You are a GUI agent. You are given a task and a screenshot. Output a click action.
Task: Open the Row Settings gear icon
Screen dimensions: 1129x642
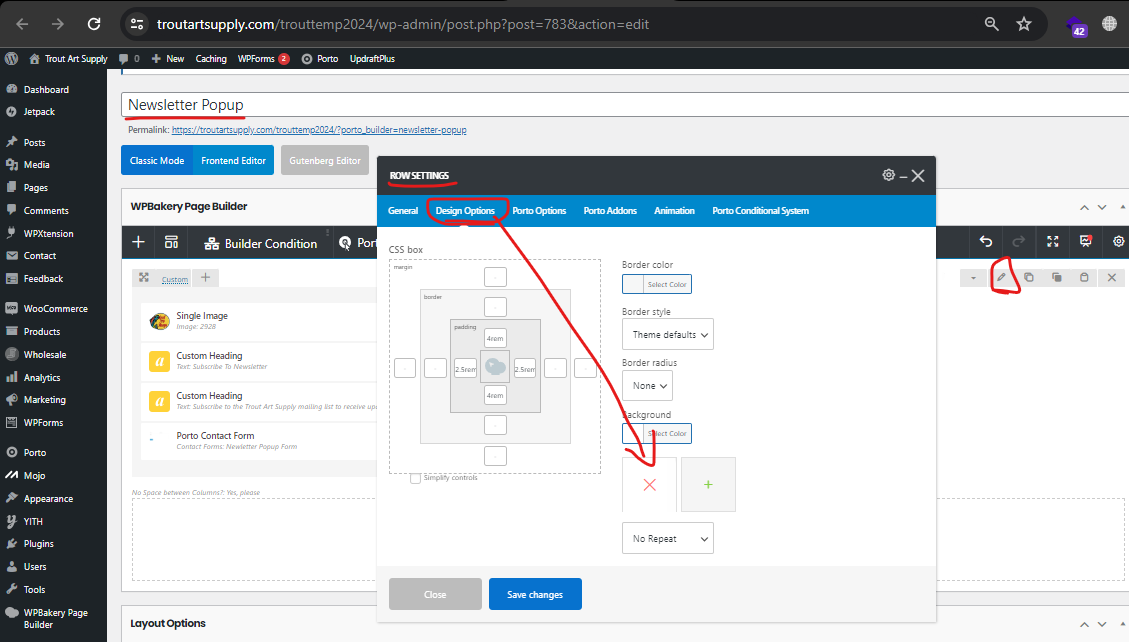[x=889, y=175]
